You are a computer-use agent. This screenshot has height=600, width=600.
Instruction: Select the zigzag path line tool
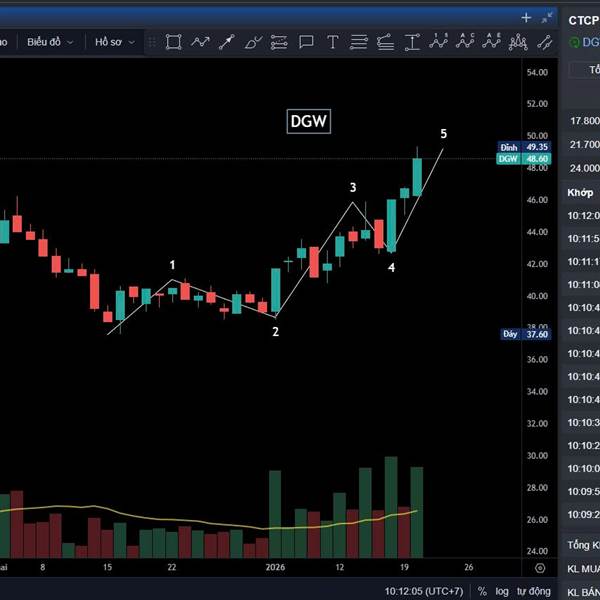(201, 42)
